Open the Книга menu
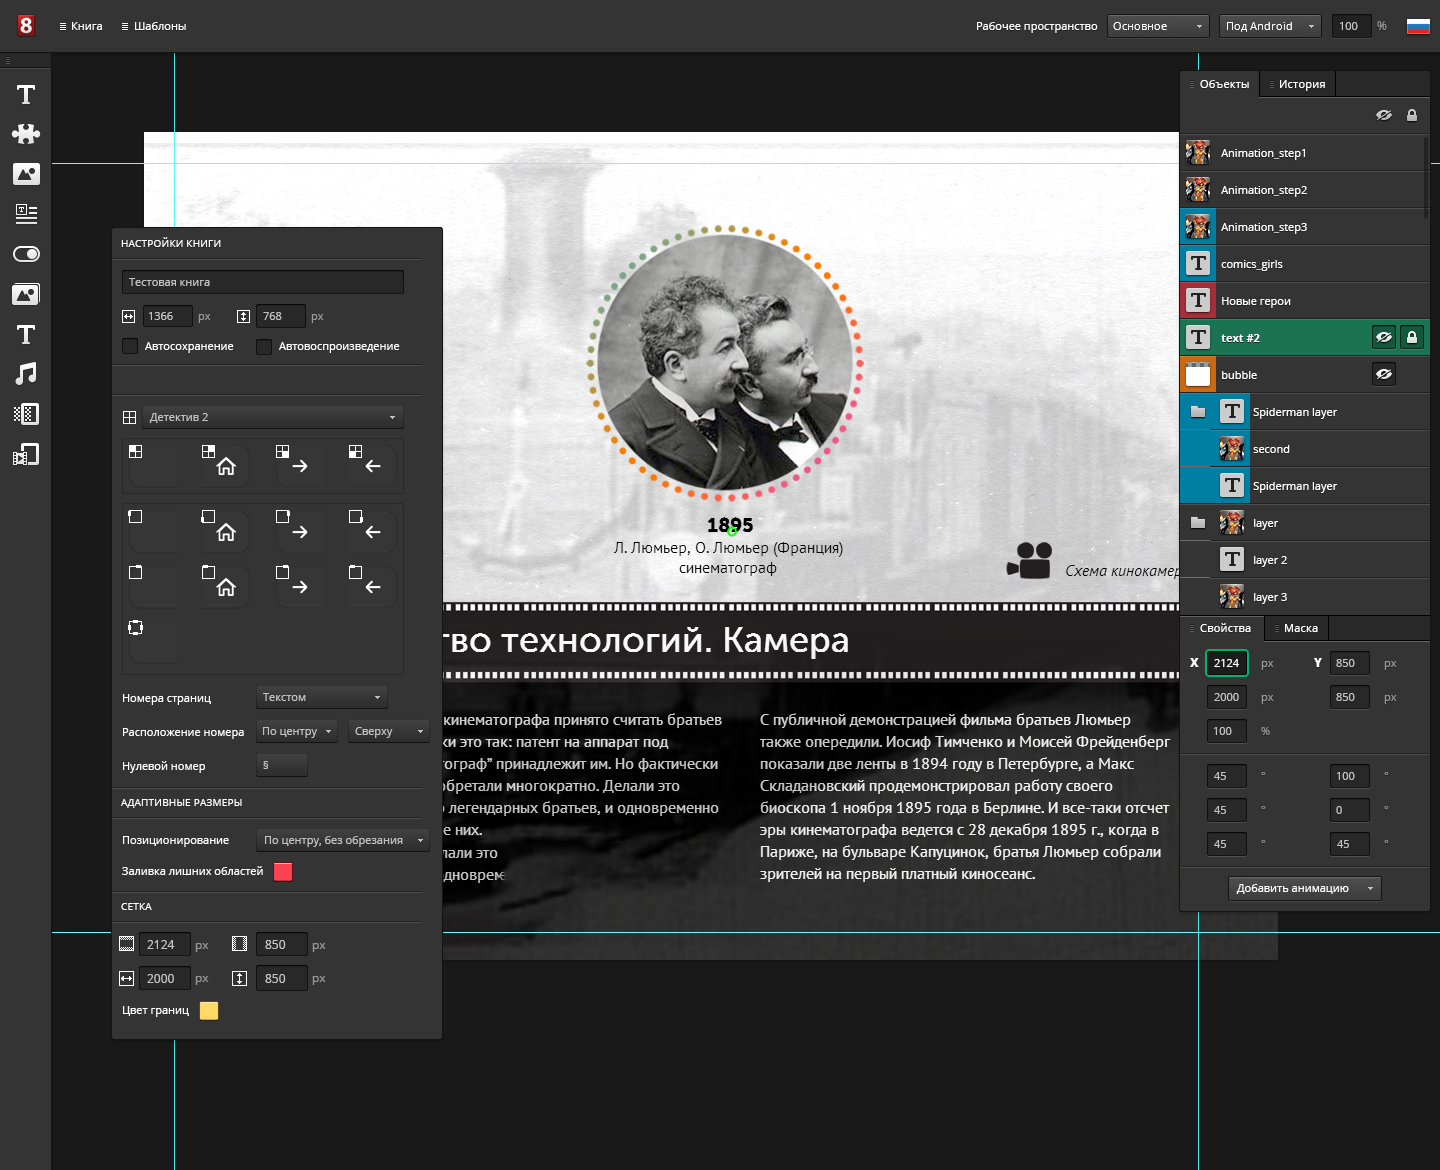 (x=81, y=26)
